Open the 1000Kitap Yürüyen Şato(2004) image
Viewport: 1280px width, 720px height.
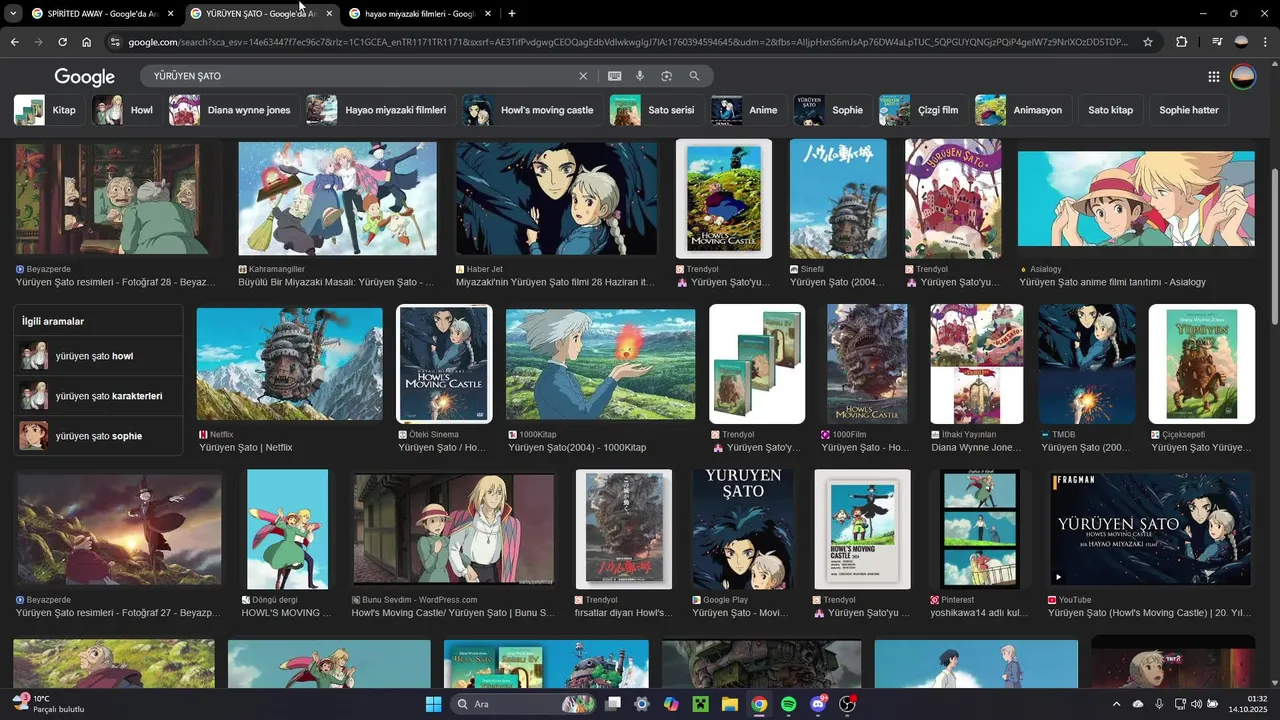[x=600, y=364]
